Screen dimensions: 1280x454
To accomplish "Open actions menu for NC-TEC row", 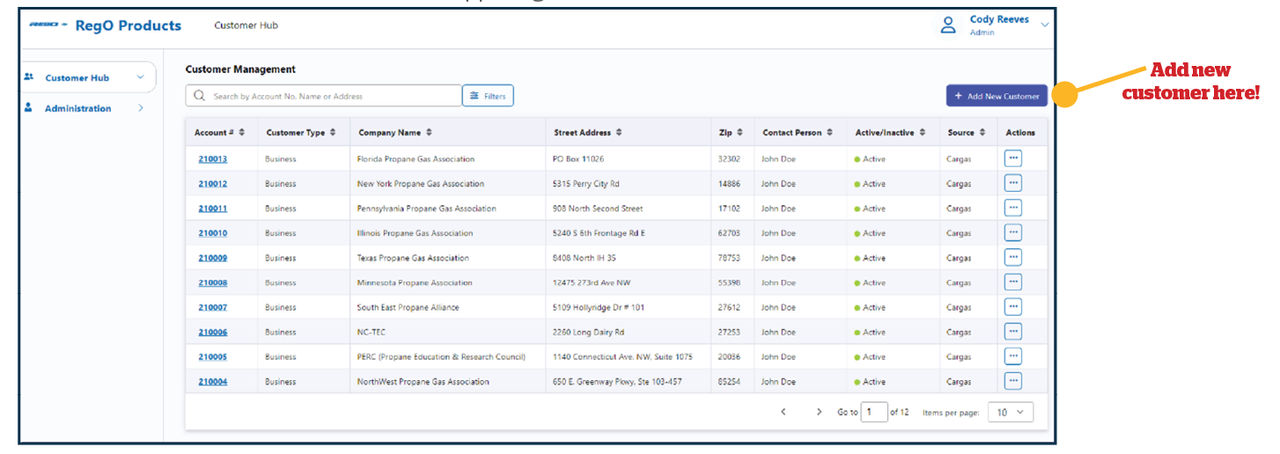I will coord(1013,331).
